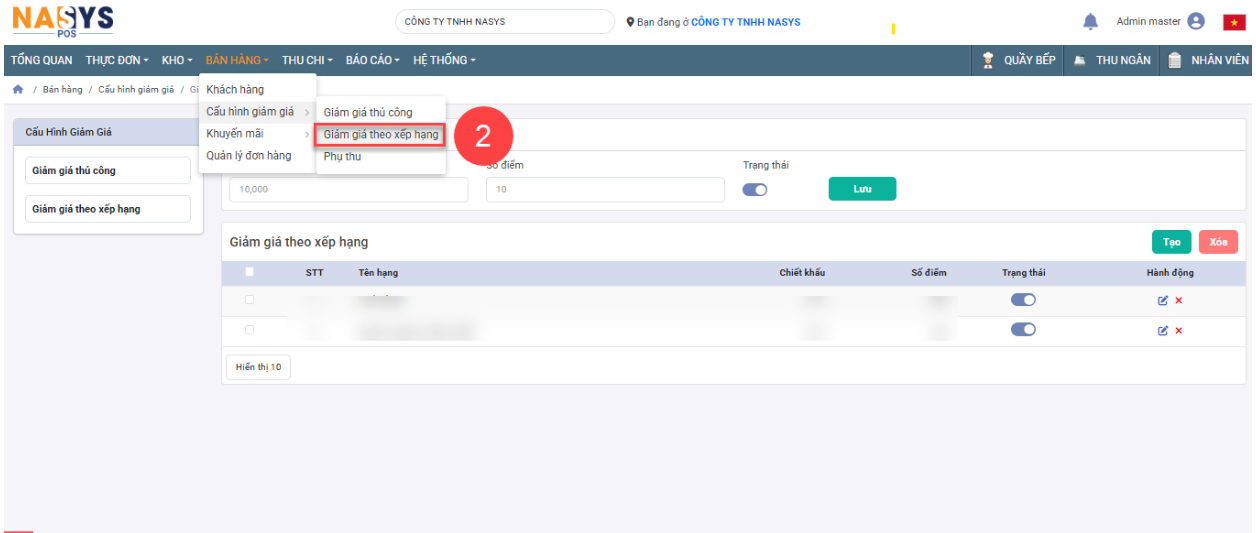The height and width of the screenshot is (533, 1256).
Task: Click the Vietnam flag language icon
Action: pos(1233,22)
